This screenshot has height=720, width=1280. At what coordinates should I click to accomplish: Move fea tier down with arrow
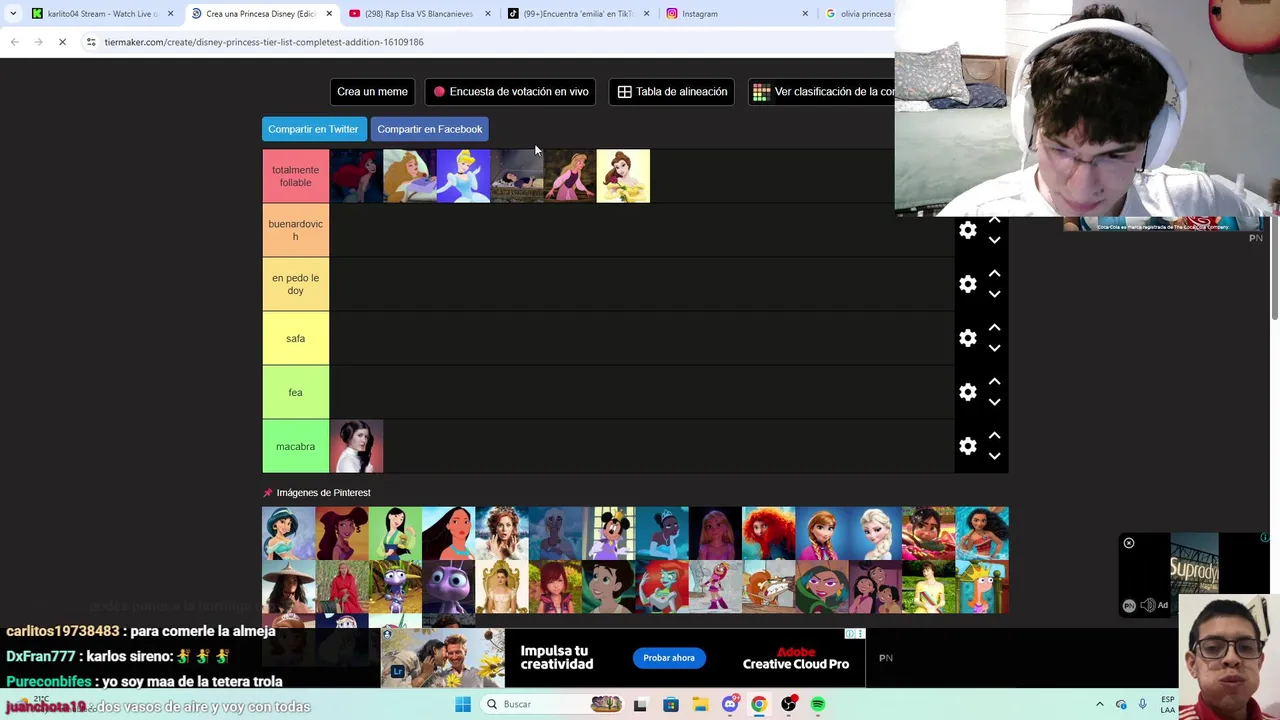click(994, 402)
